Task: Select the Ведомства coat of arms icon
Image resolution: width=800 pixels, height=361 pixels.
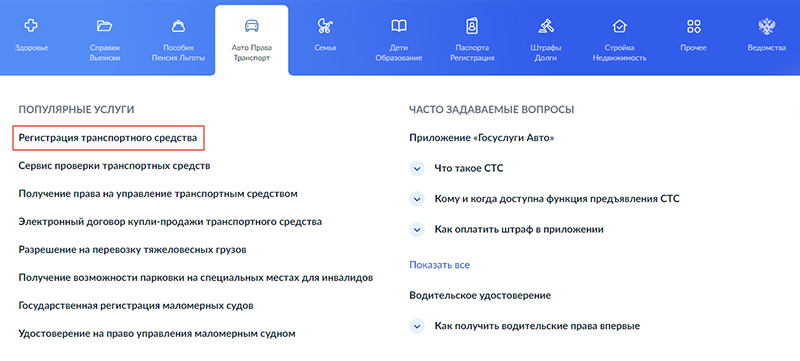Action: click(766, 25)
